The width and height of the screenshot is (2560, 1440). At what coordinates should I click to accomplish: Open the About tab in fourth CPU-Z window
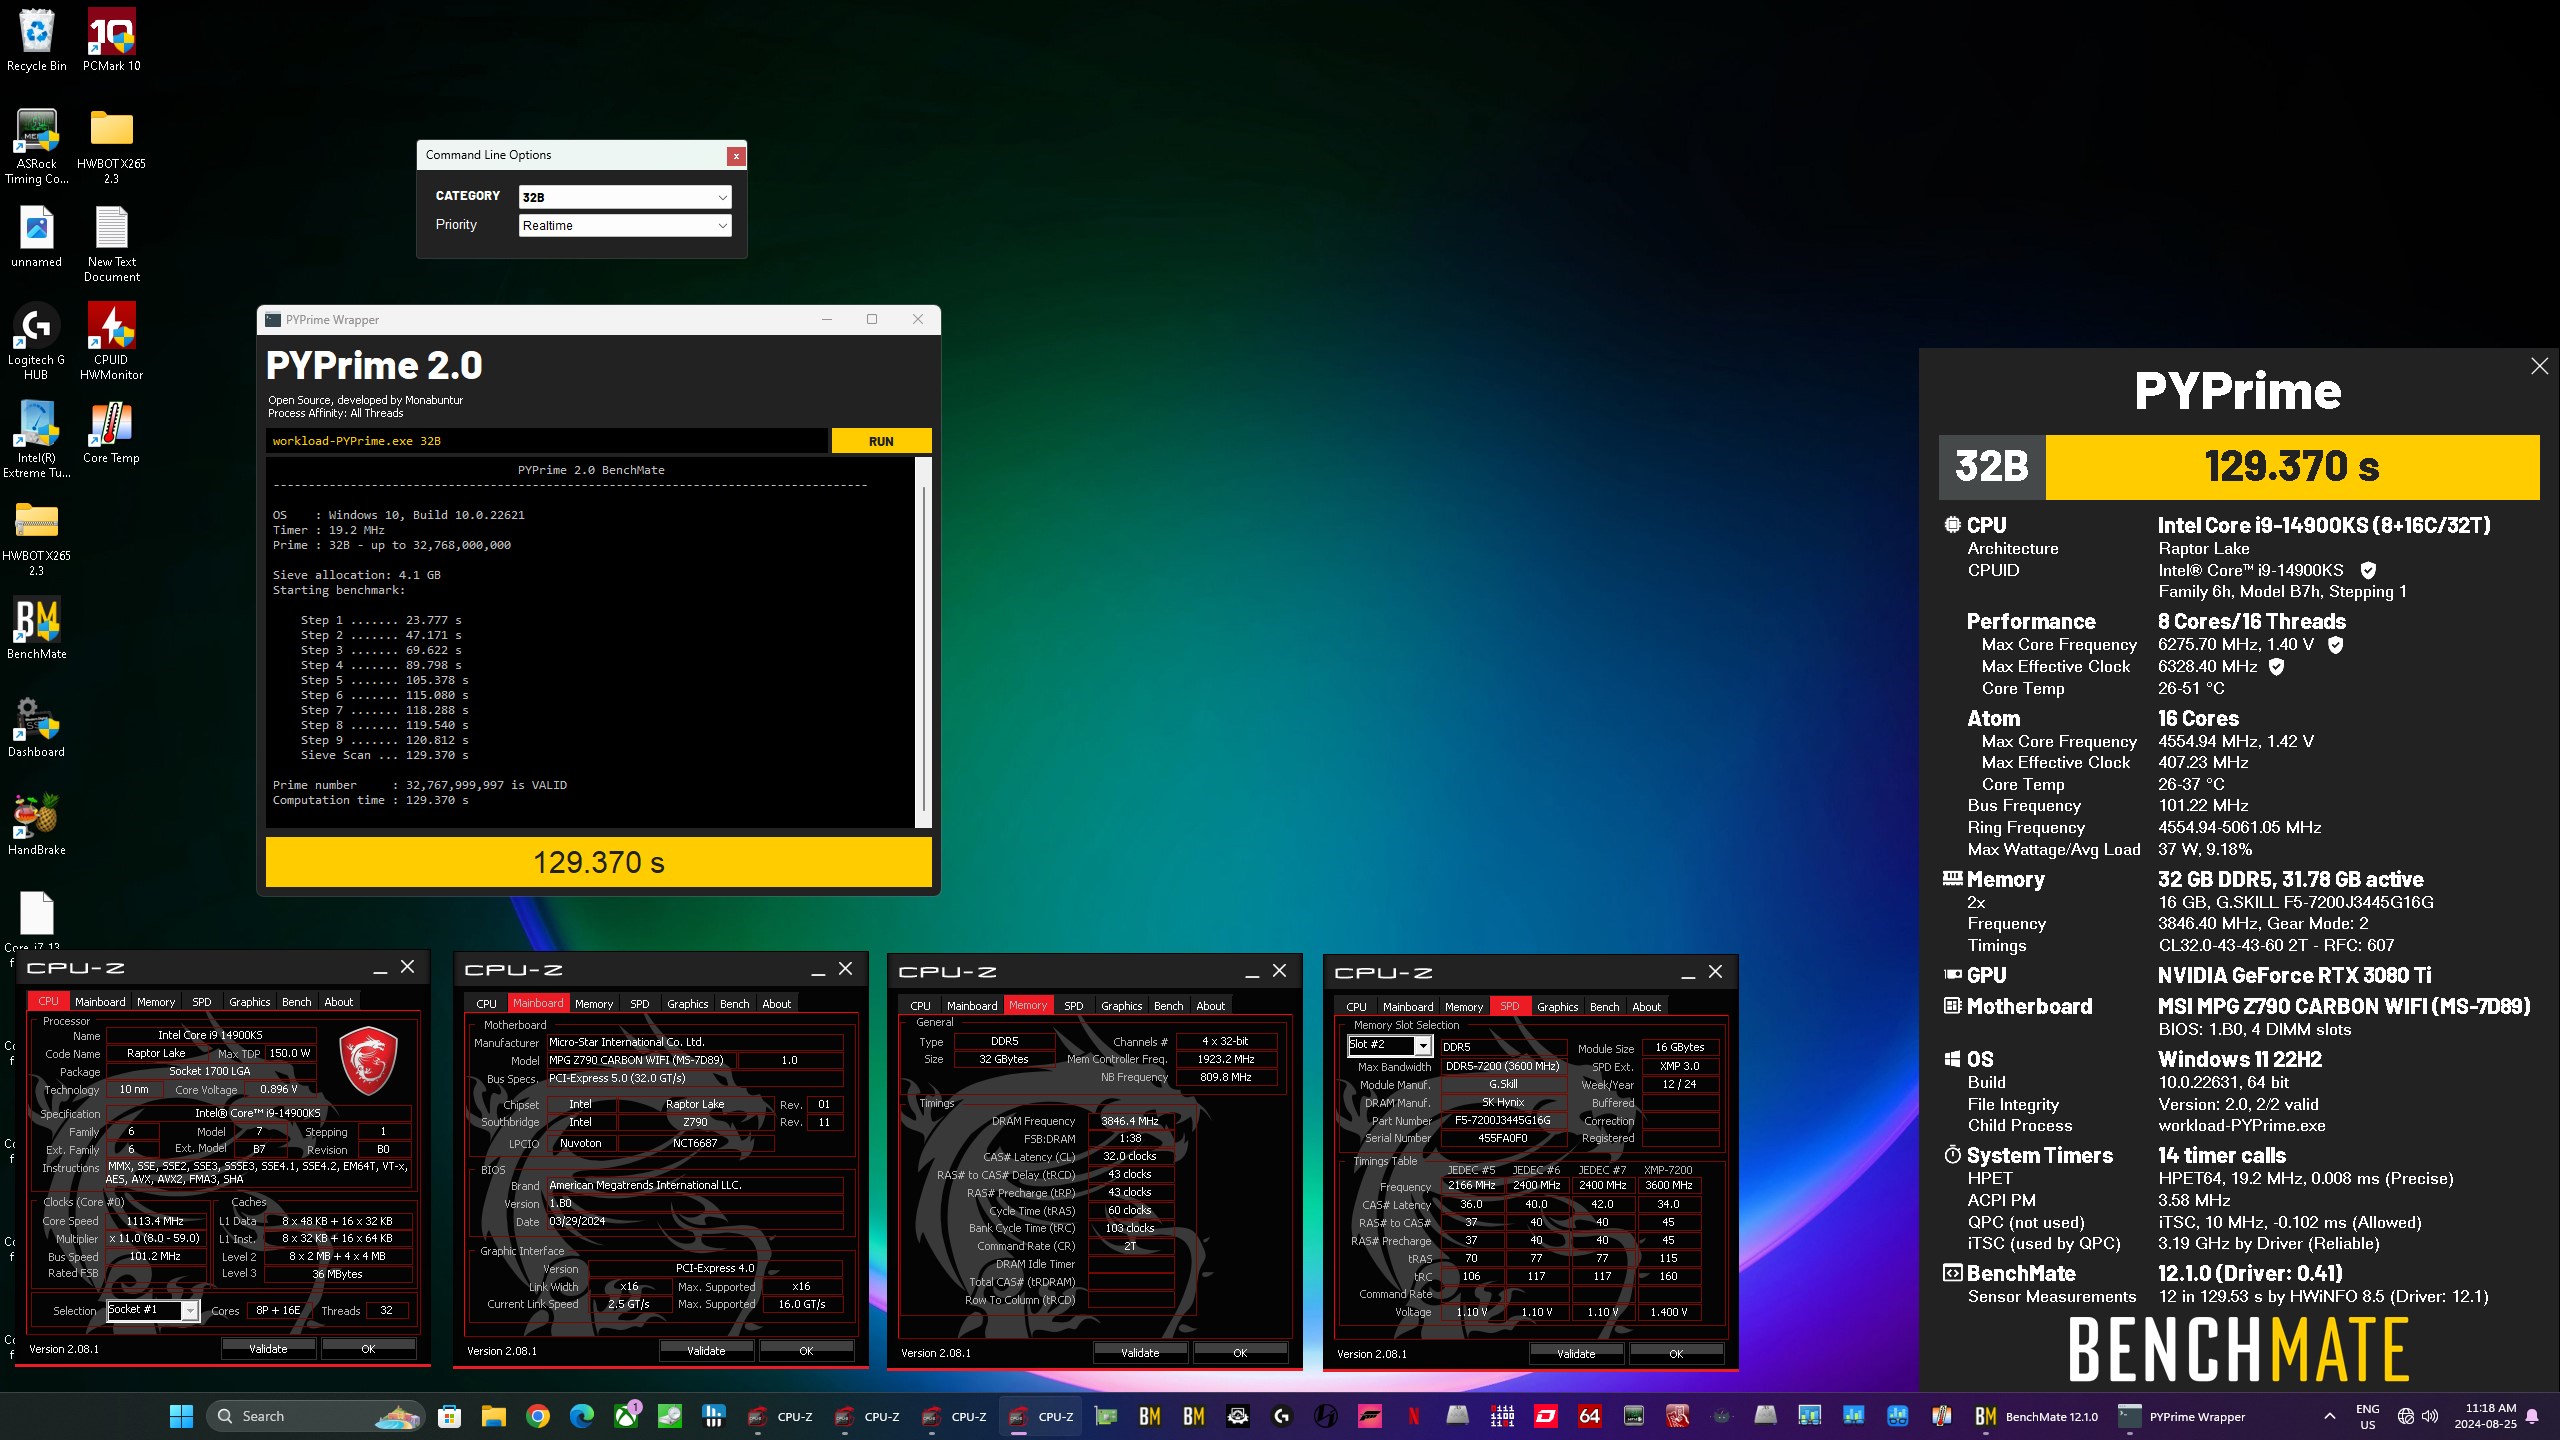click(1646, 1007)
